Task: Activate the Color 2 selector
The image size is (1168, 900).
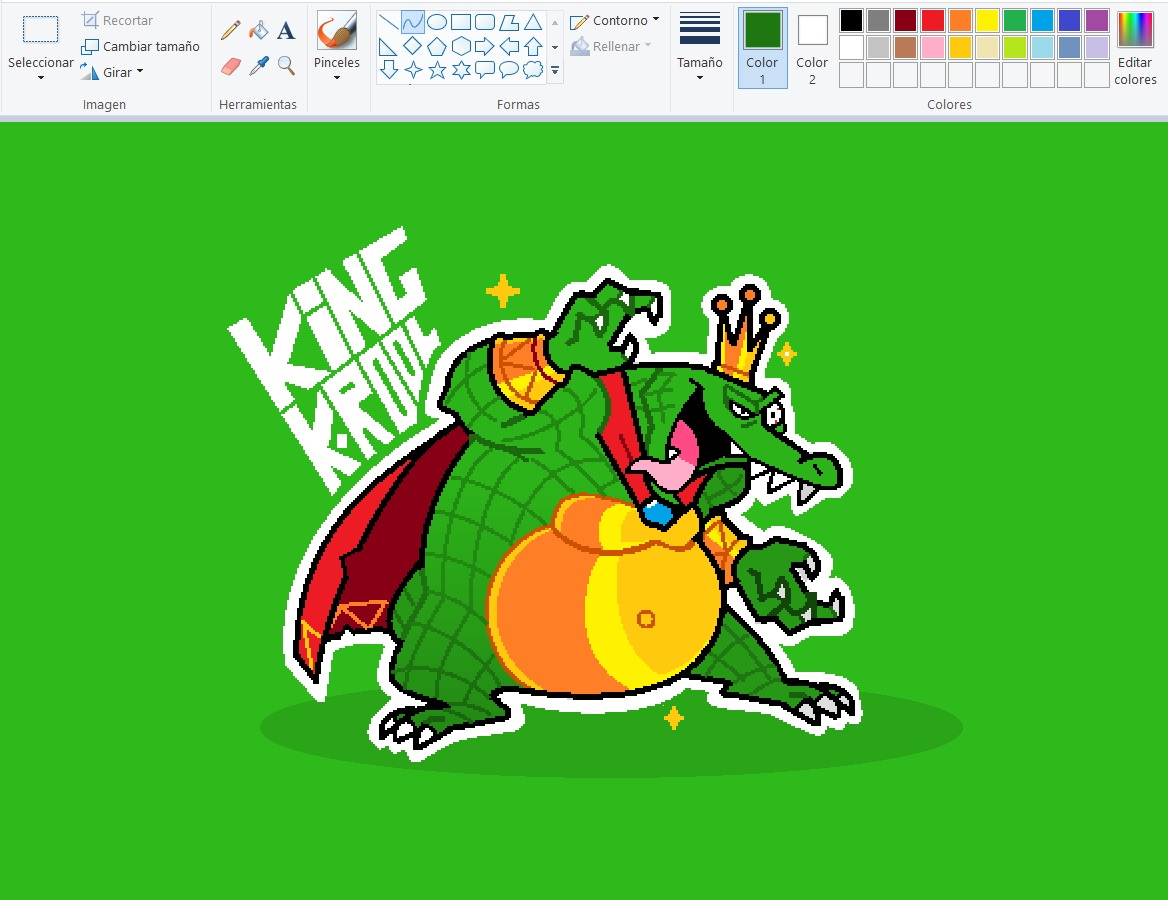Action: (x=812, y=48)
